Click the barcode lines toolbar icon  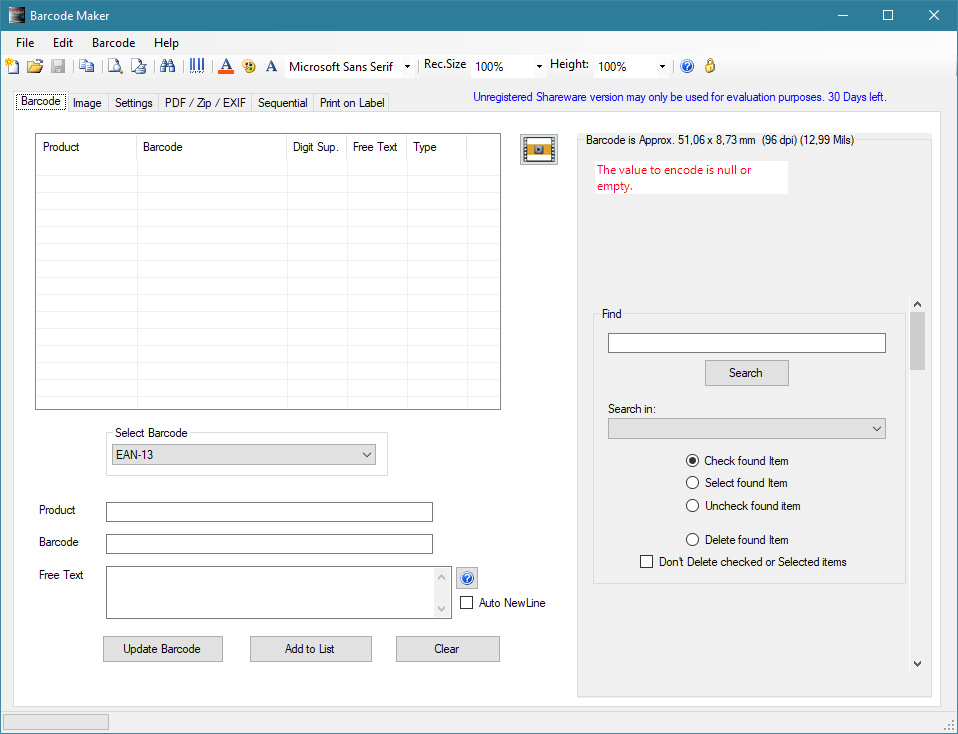click(197, 66)
